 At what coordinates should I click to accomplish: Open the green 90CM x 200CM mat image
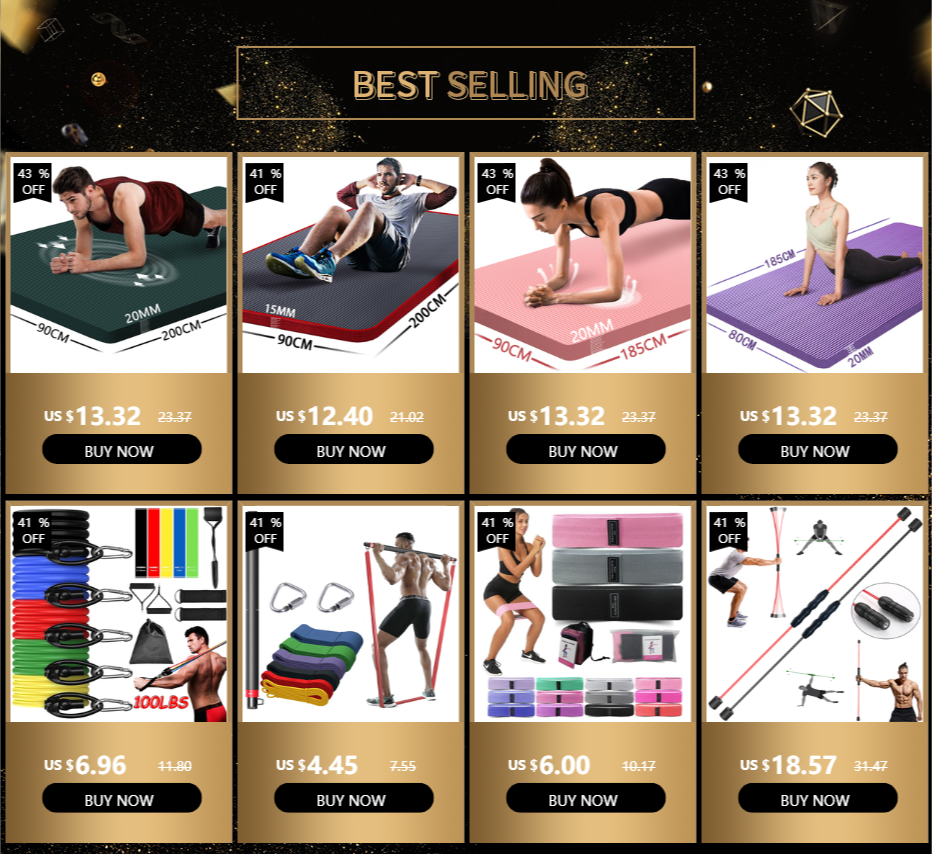pyautogui.click(x=119, y=265)
